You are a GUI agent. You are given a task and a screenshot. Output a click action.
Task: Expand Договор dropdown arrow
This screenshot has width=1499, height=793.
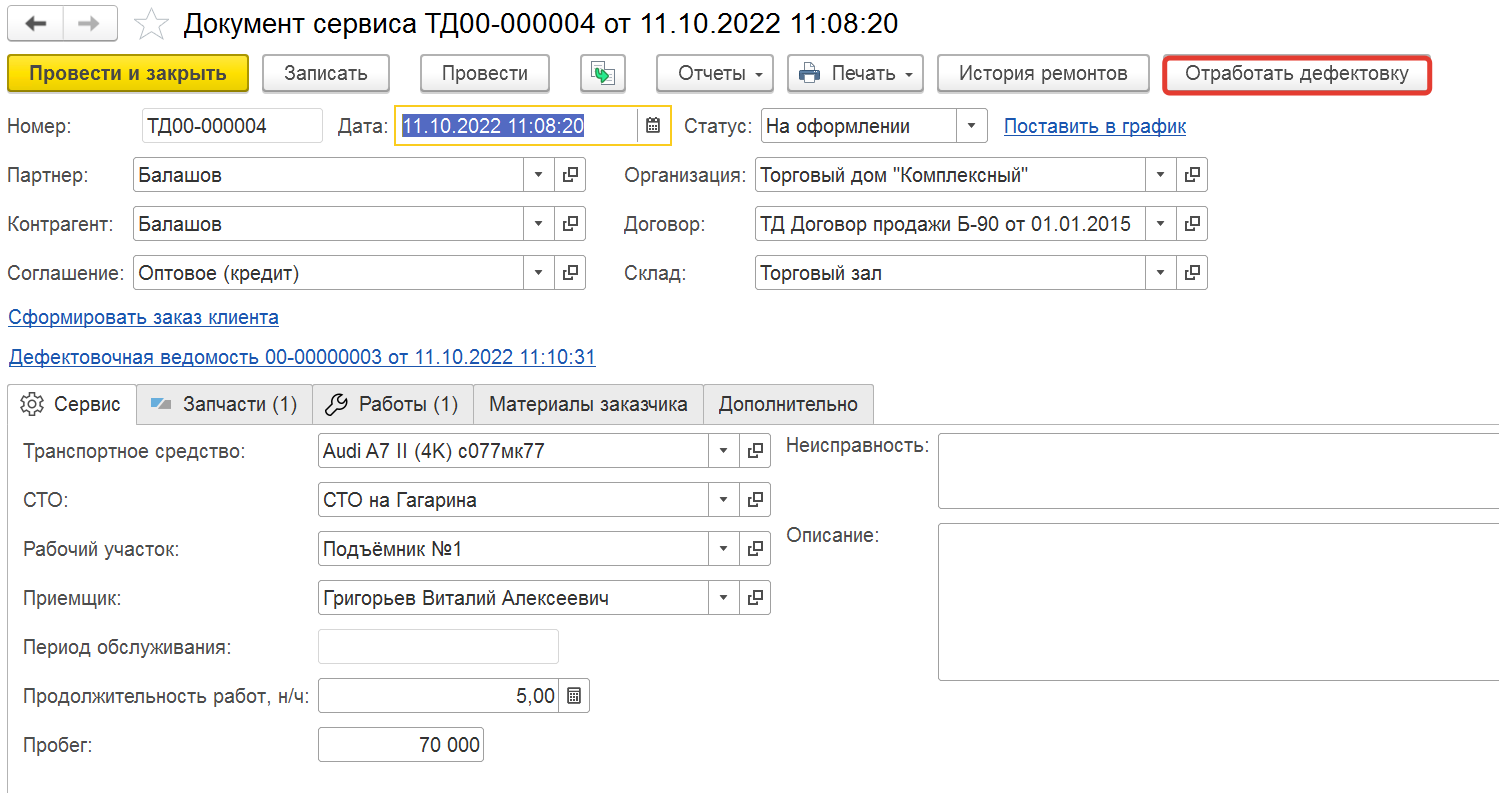(1161, 224)
